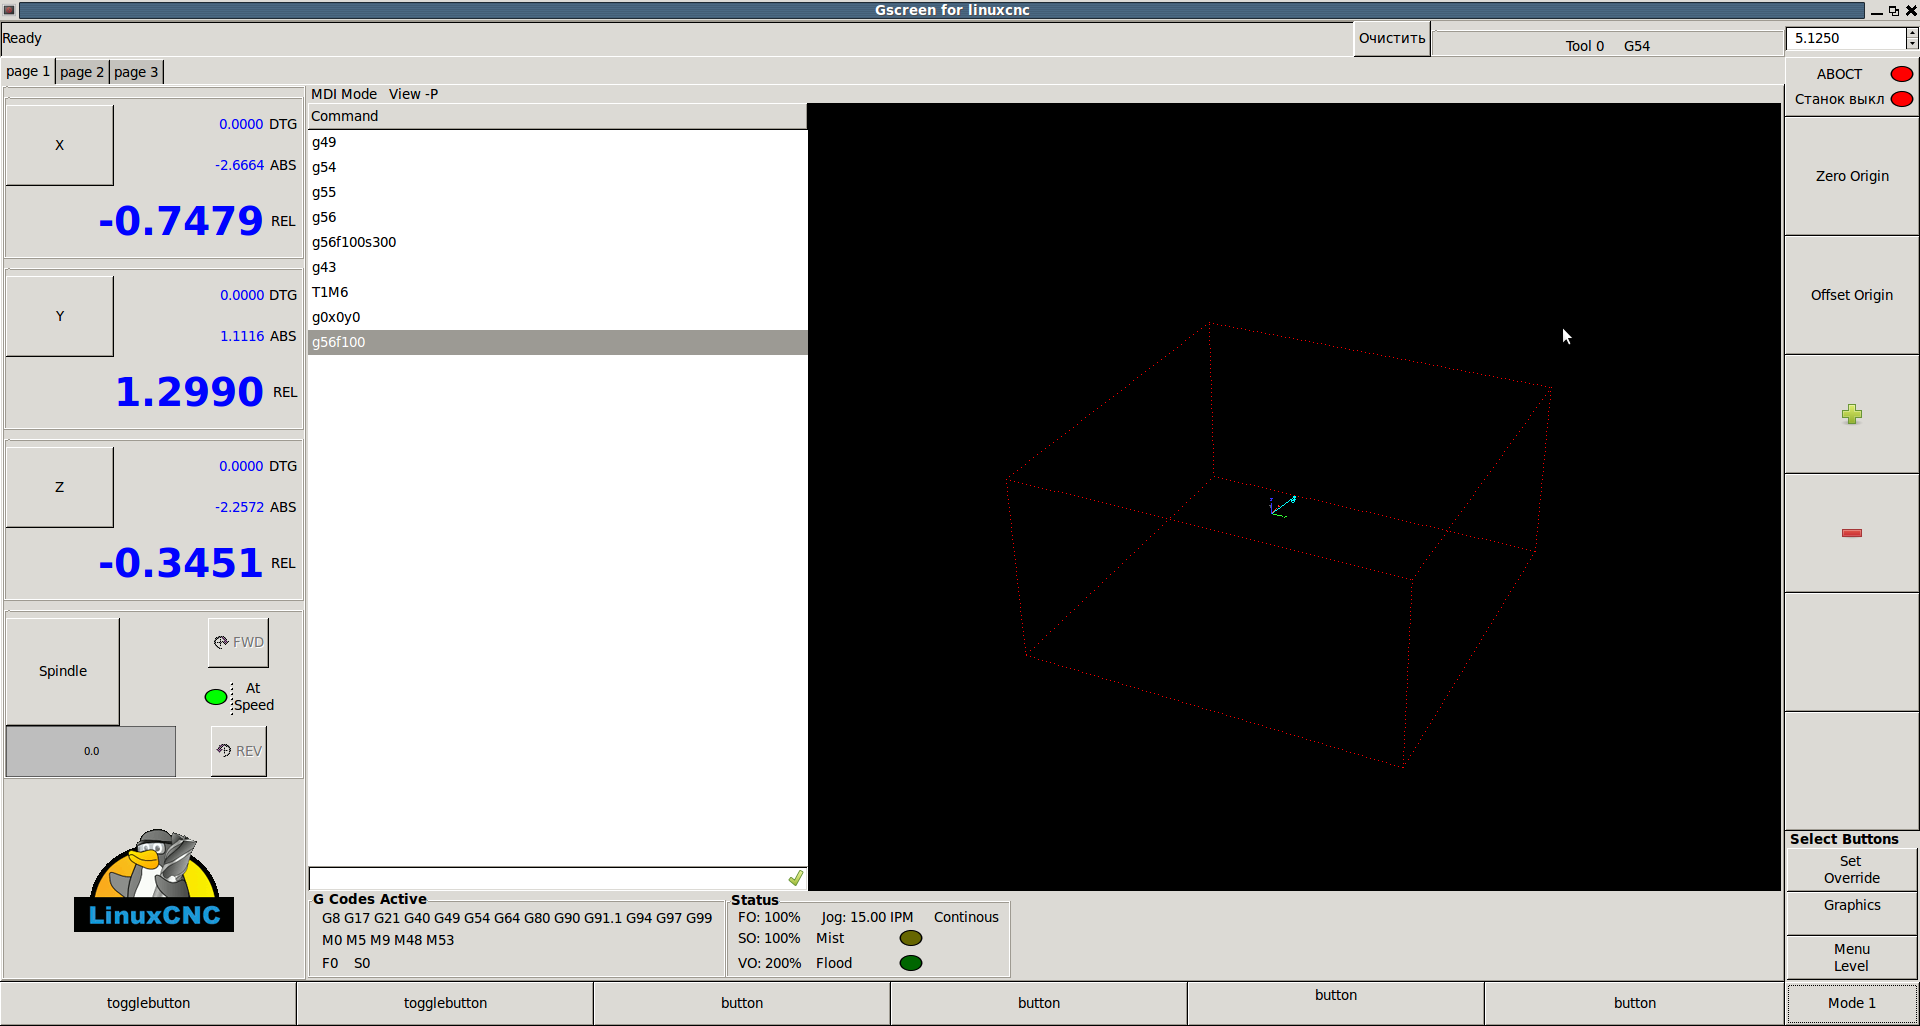Click the VO: 200% status text
1920x1026 pixels.
[769, 963]
